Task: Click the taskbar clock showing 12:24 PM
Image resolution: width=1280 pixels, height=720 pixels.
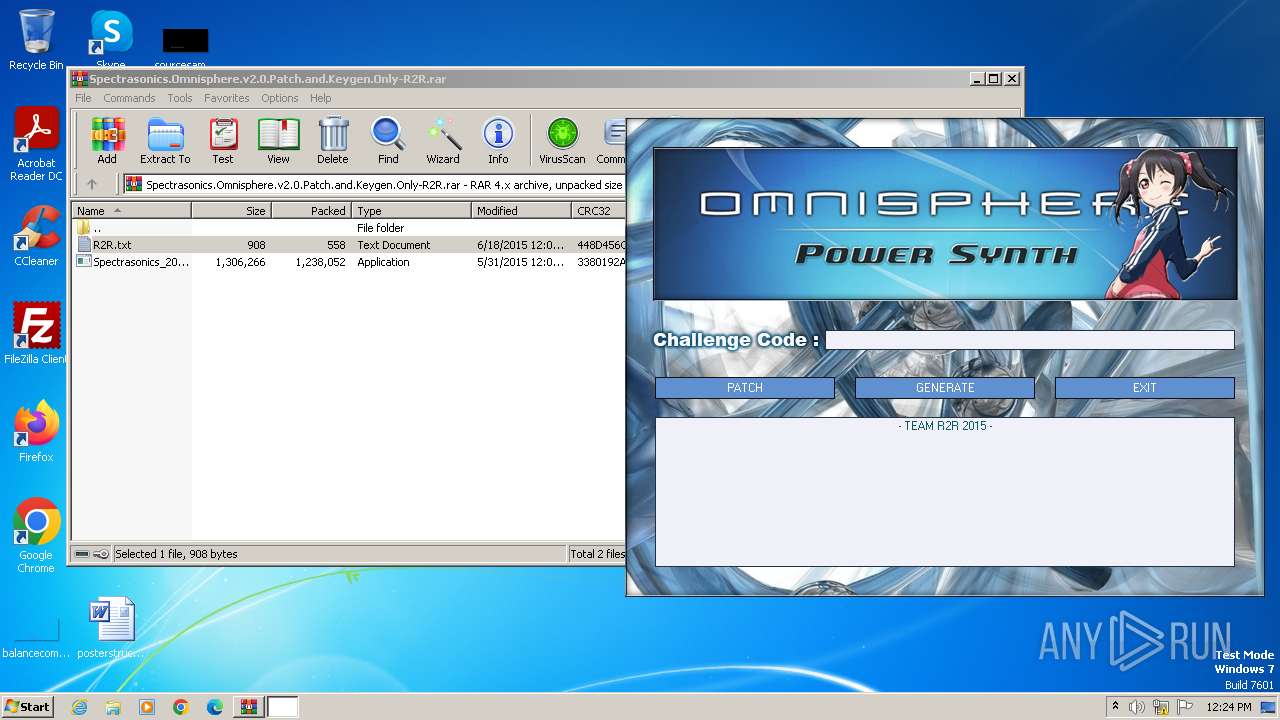Action: coord(1229,707)
